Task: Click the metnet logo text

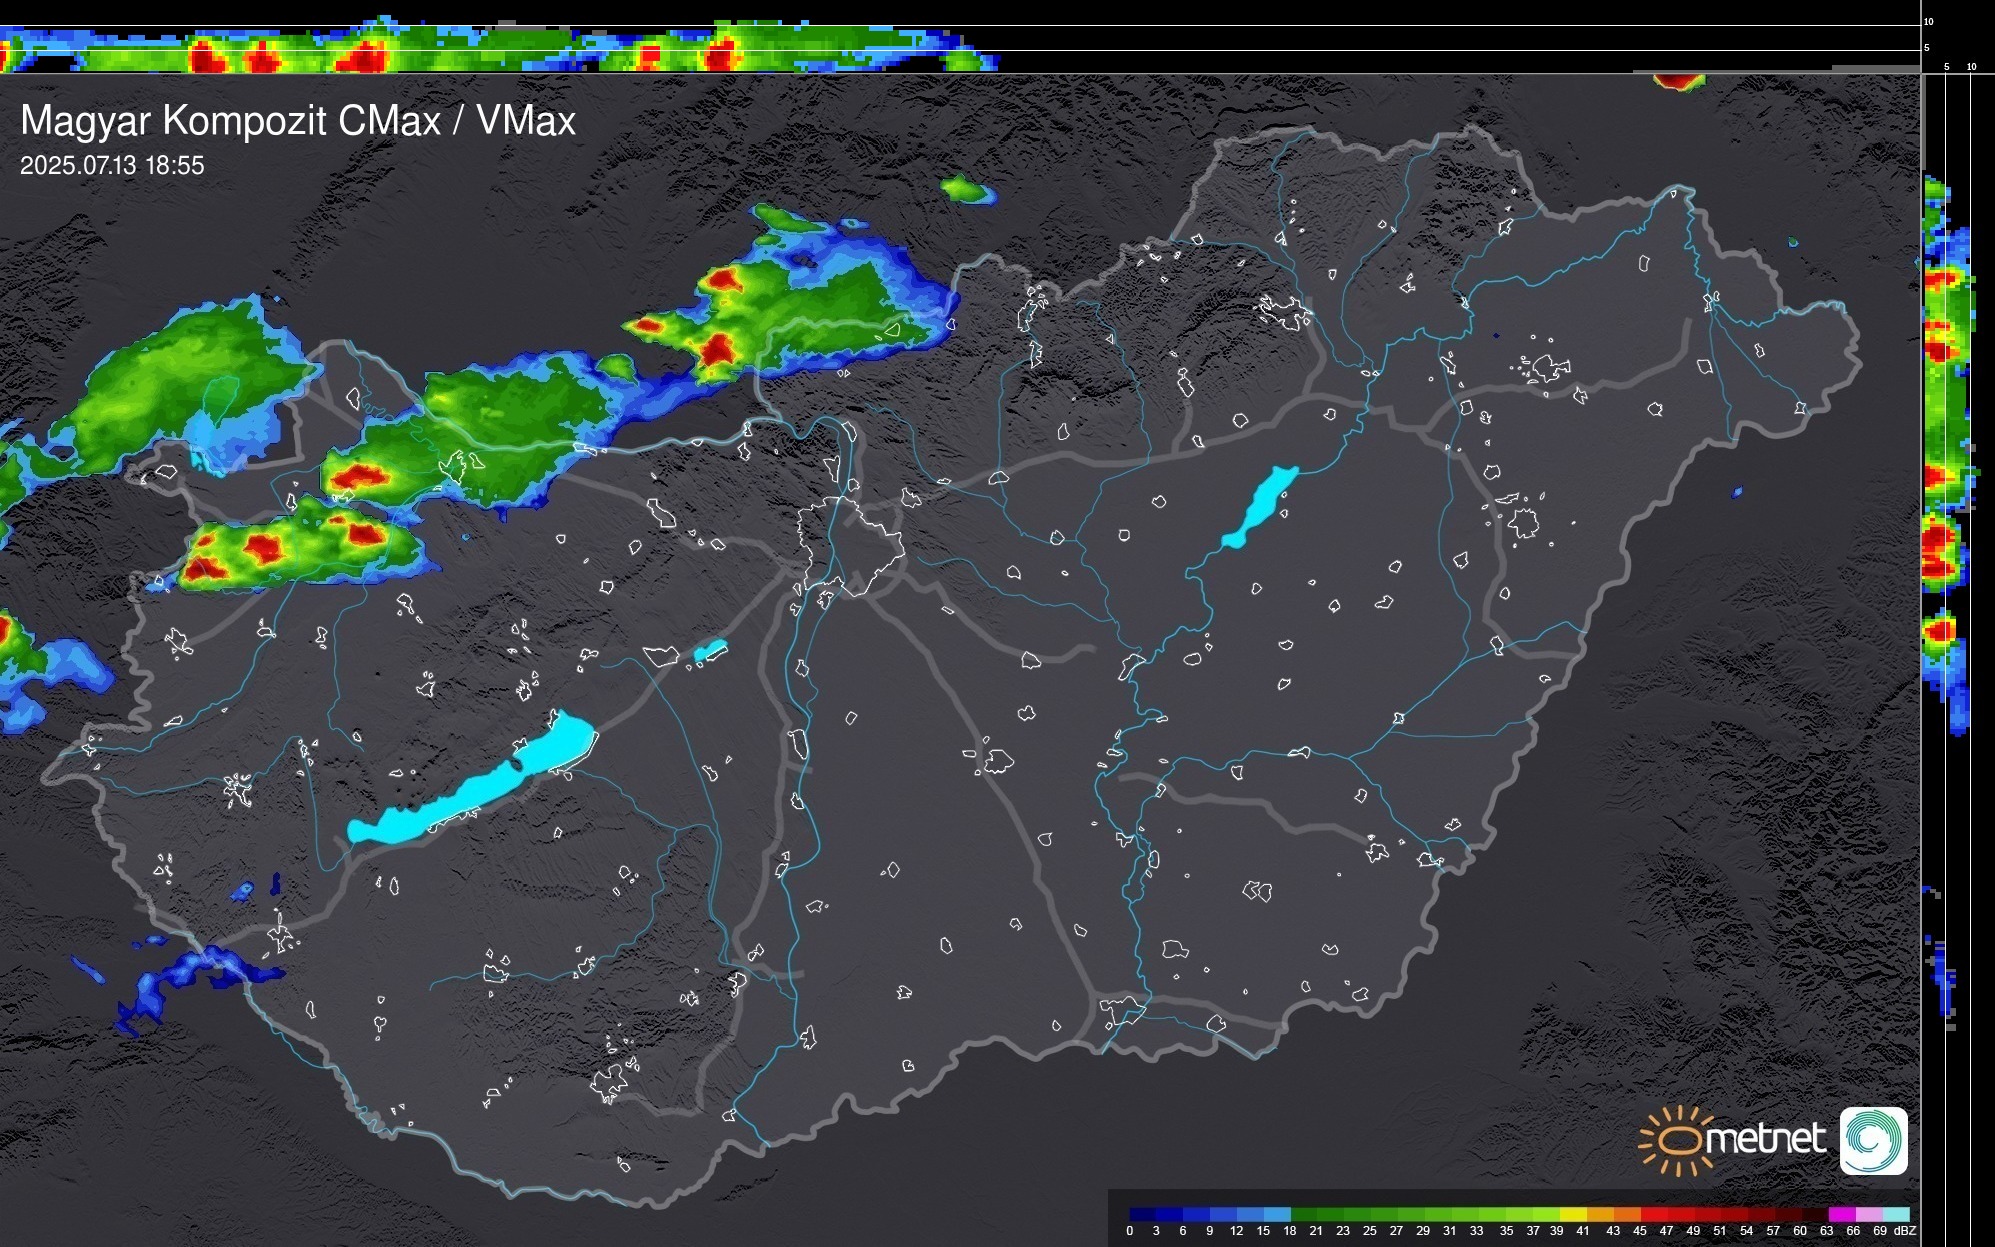Action: [1764, 1139]
